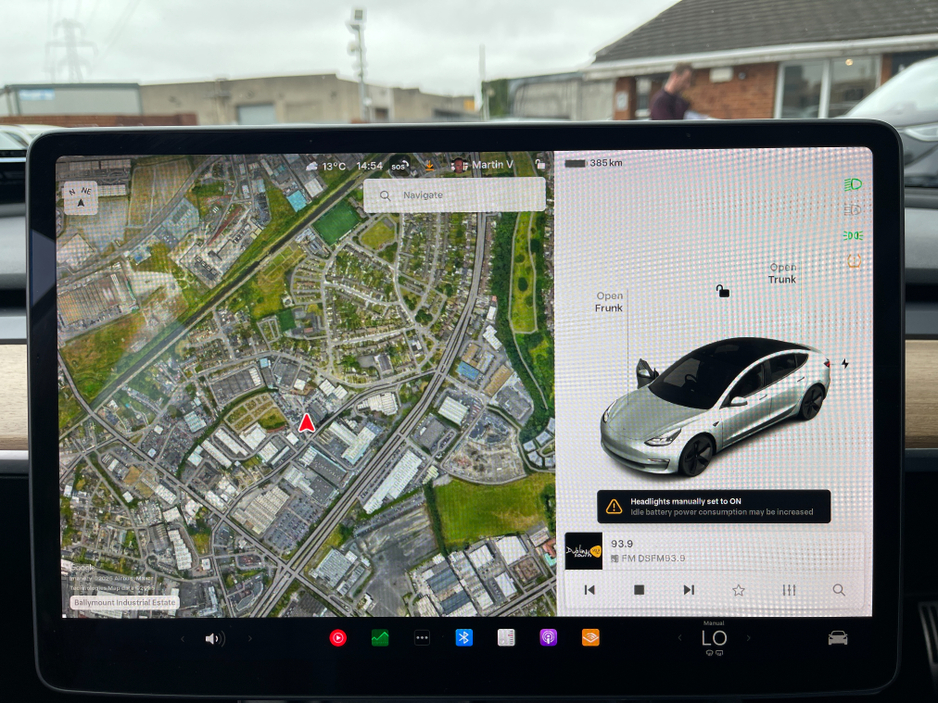Open the purple Podcasts app
This screenshot has width=938, height=704.
pyautogui.click(x=548, y=638)
